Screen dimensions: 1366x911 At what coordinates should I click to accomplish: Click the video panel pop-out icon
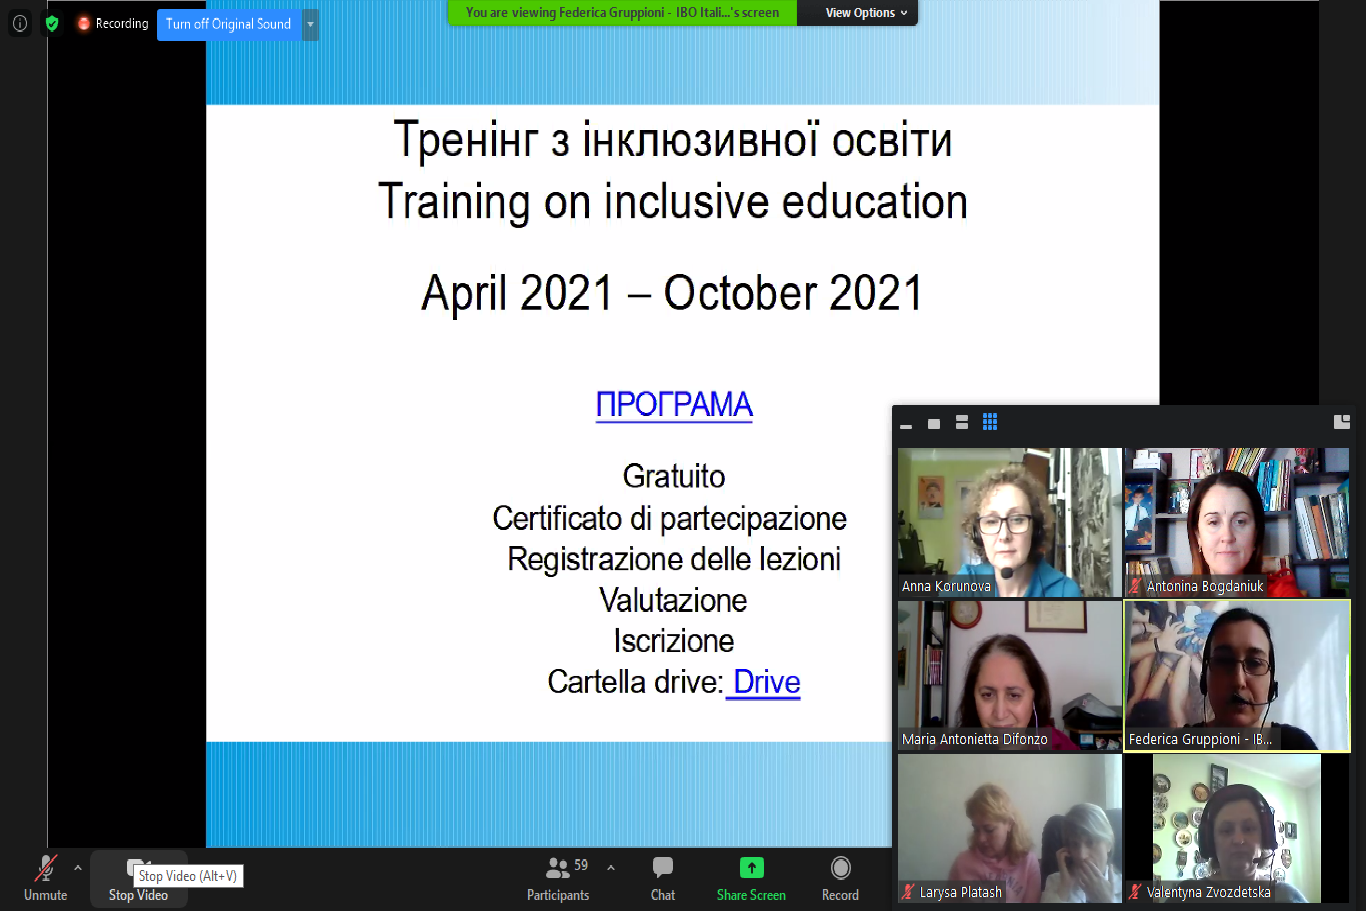(x=1342, y=422)
